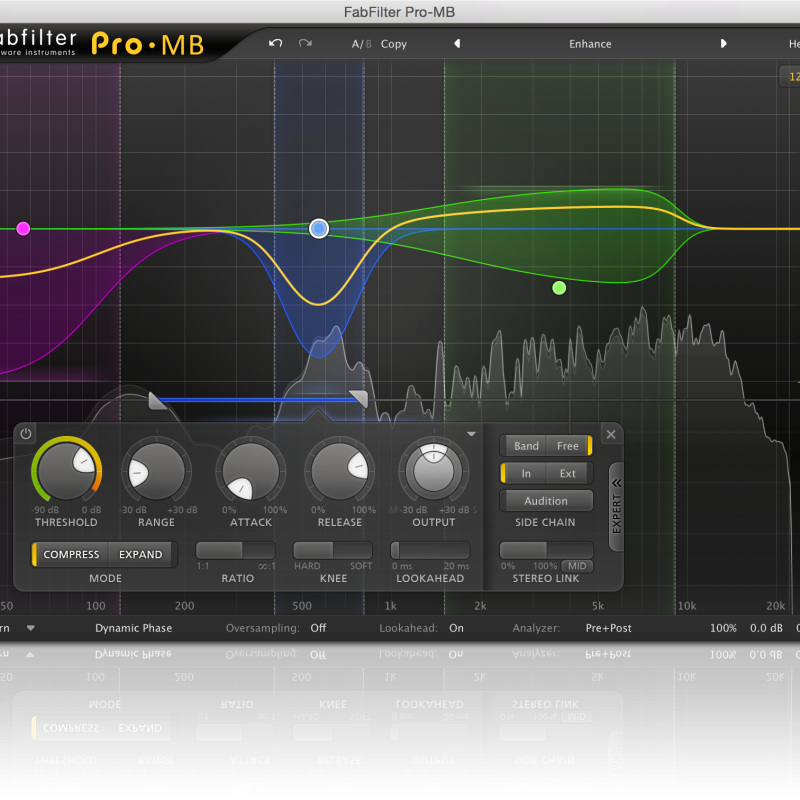This screenshot has height=800, width=800.
Task: Select the magenta low band dot
Action: (x=23, y=229)
